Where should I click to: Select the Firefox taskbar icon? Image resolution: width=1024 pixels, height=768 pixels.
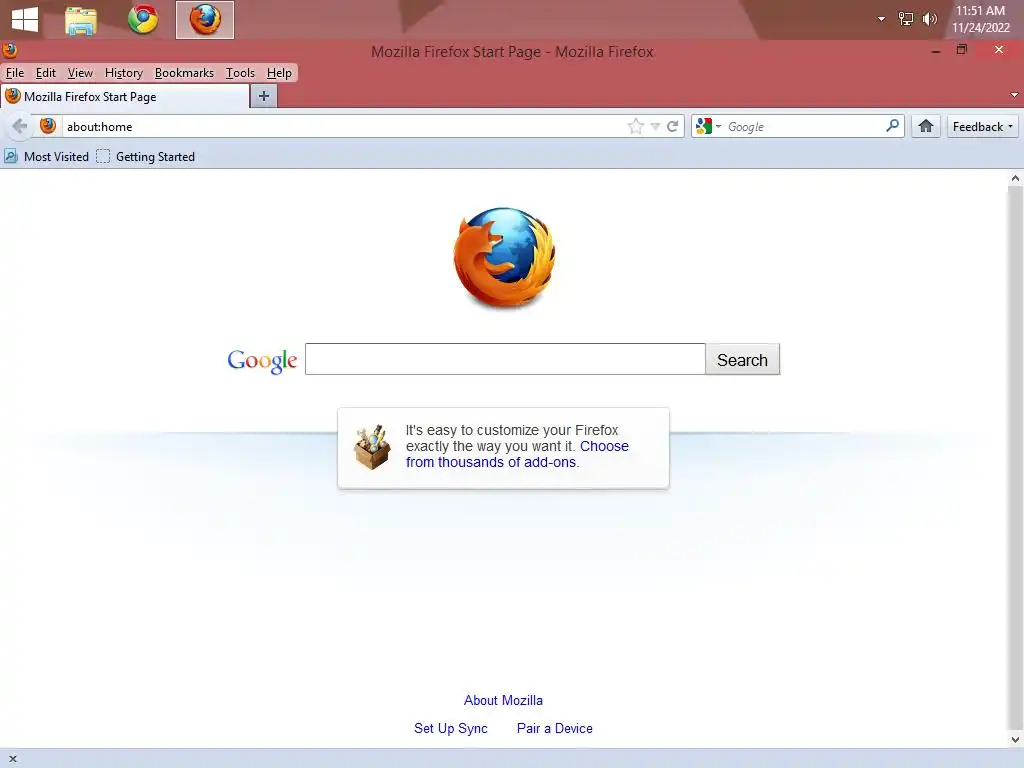[205, 20]
